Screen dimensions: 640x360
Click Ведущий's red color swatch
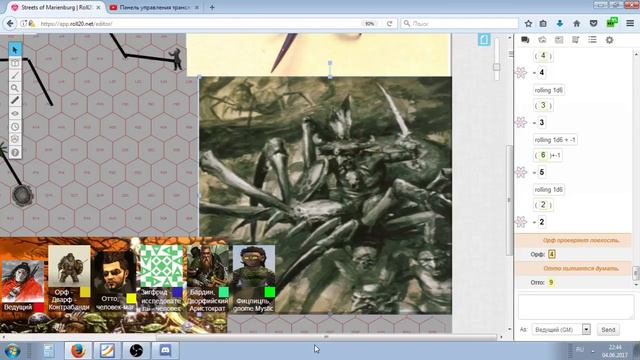(x=39, y=307)
